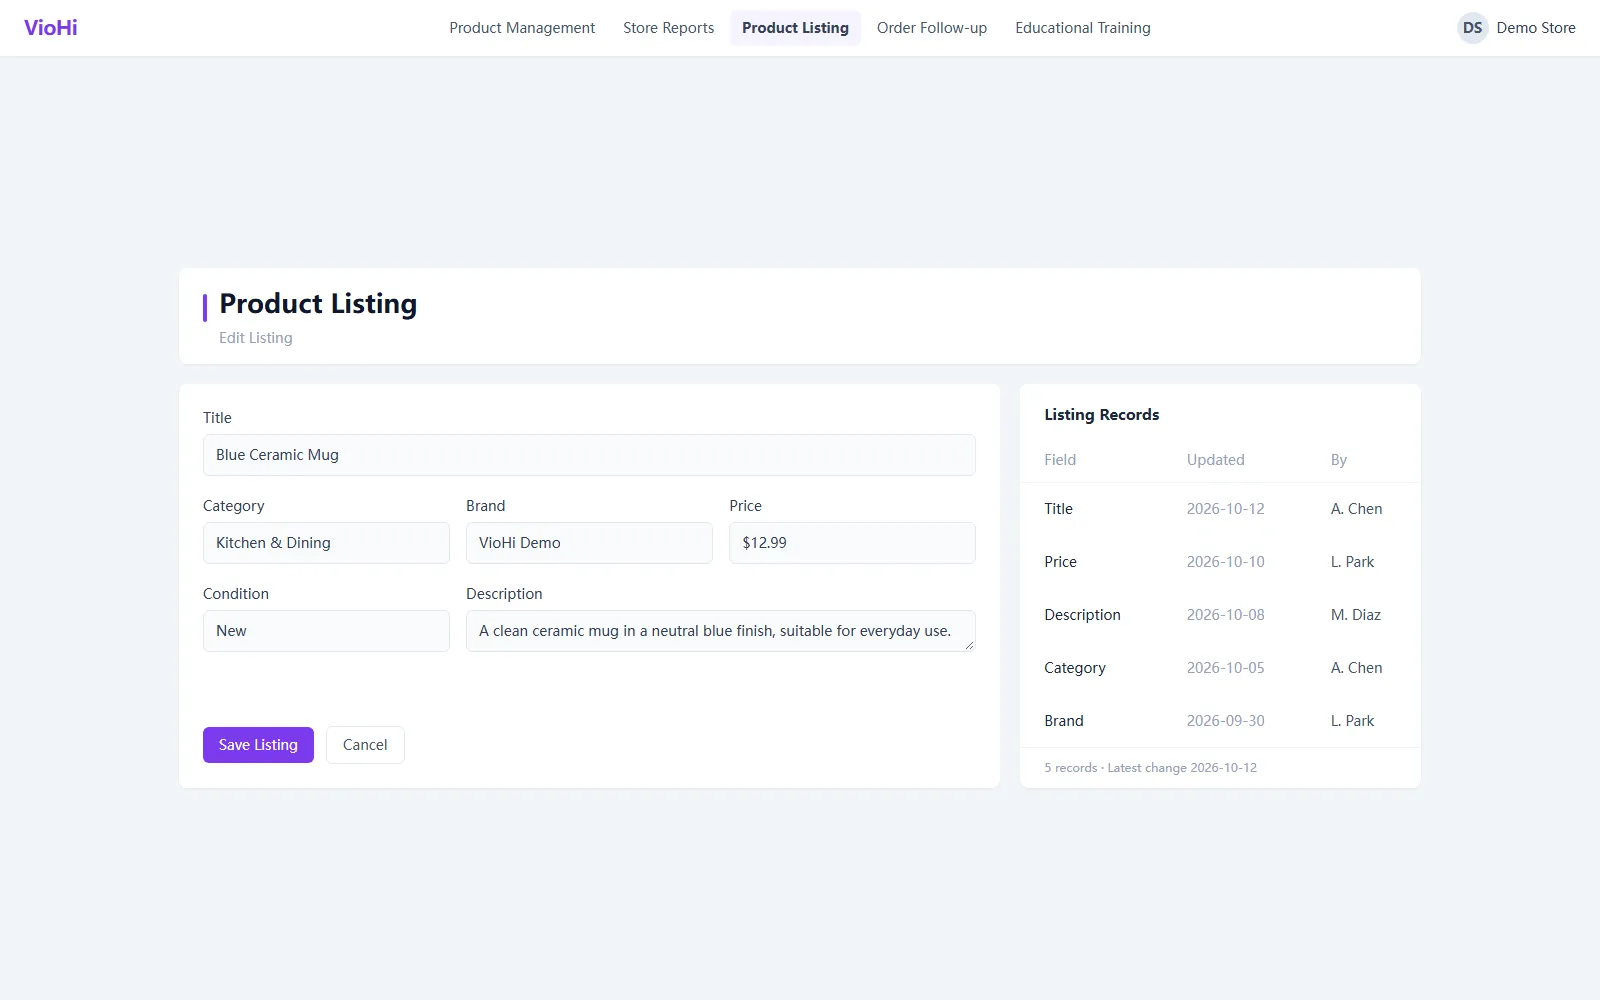
Task: Click date 2026-09-30 in records
Action: coord(1225,721)
